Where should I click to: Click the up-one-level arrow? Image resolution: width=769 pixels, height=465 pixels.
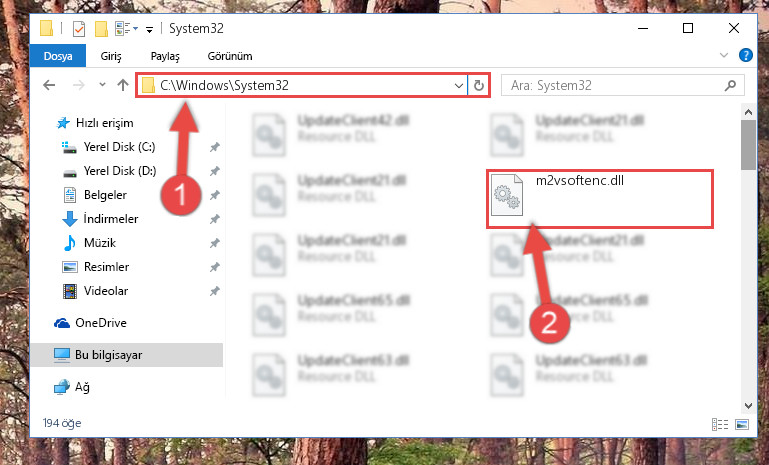(x=123, y=85)
